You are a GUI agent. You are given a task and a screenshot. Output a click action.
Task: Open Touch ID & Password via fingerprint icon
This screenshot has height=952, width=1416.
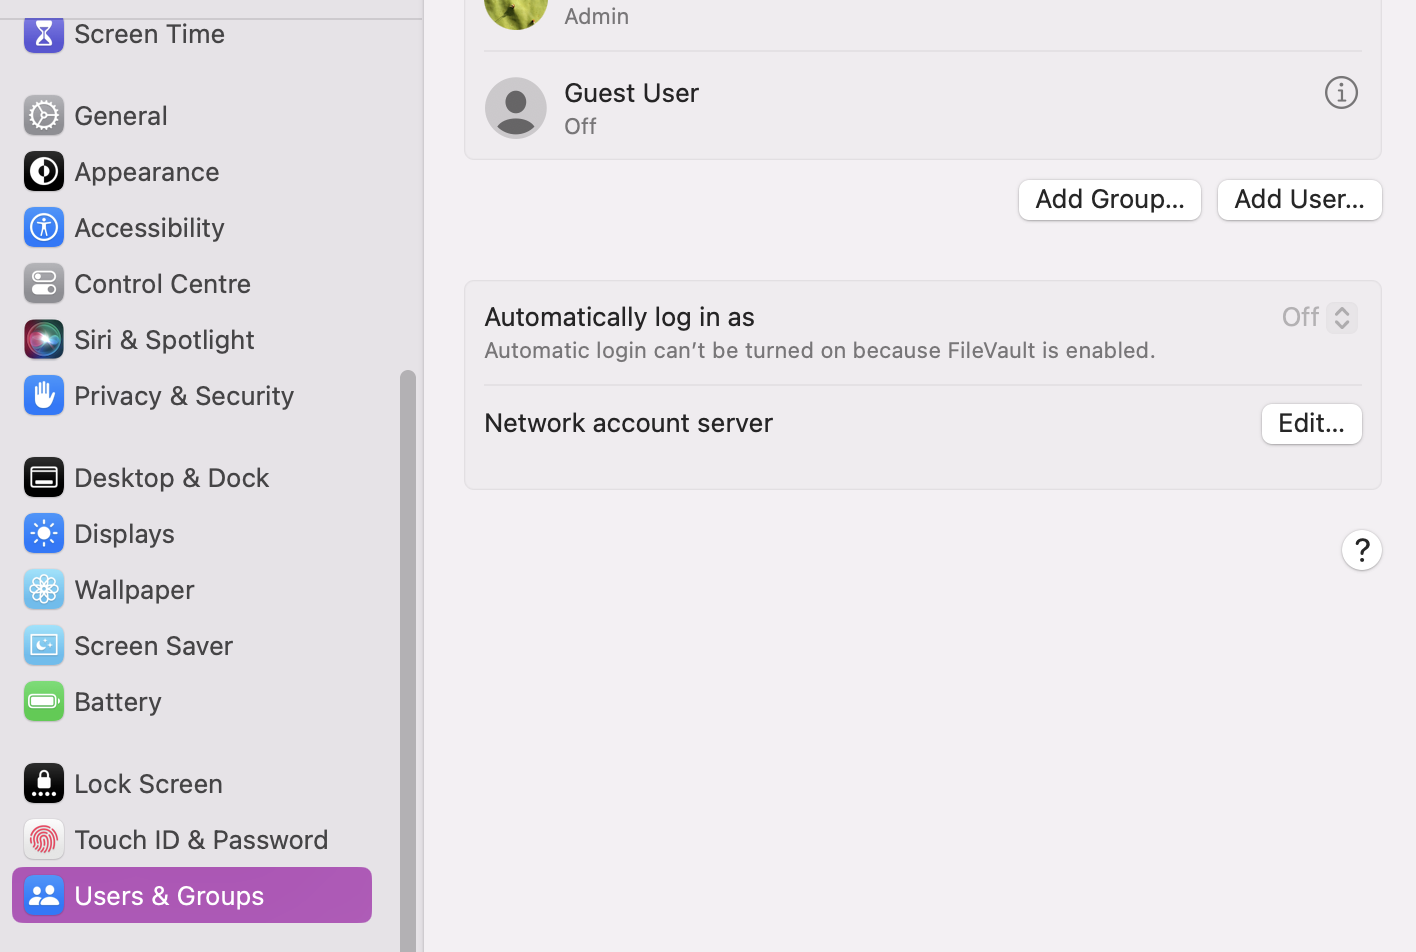43,839
